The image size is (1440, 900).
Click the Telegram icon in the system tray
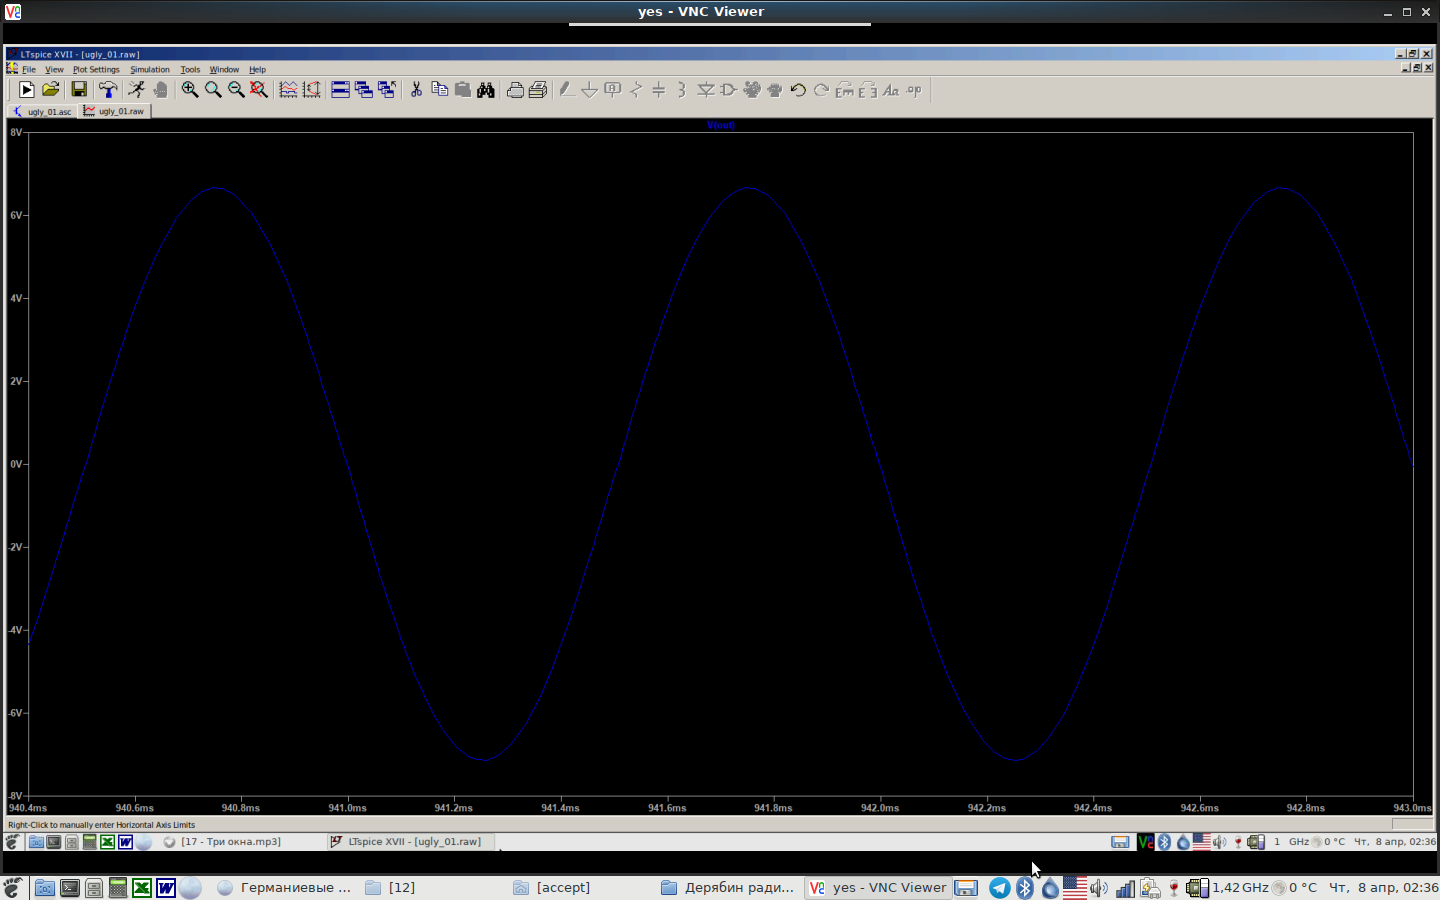point(999,888)
